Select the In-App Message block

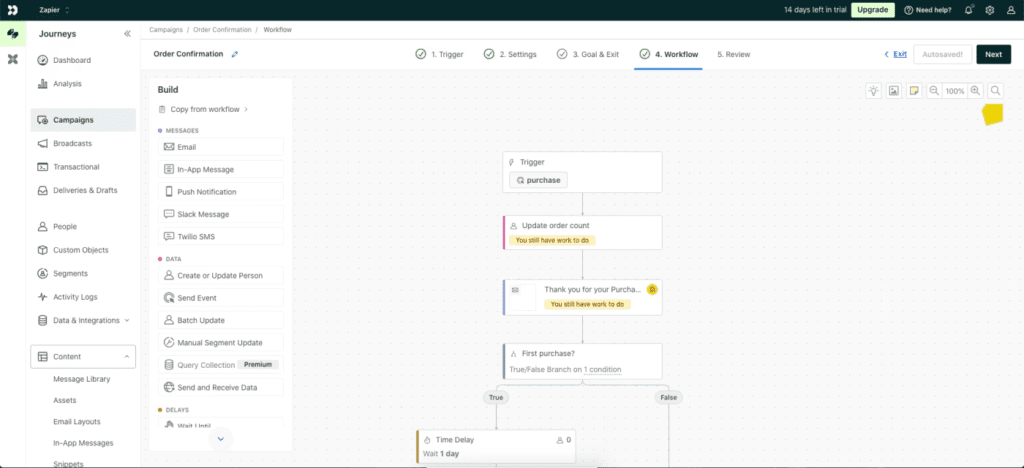click(x=221, y=170)
